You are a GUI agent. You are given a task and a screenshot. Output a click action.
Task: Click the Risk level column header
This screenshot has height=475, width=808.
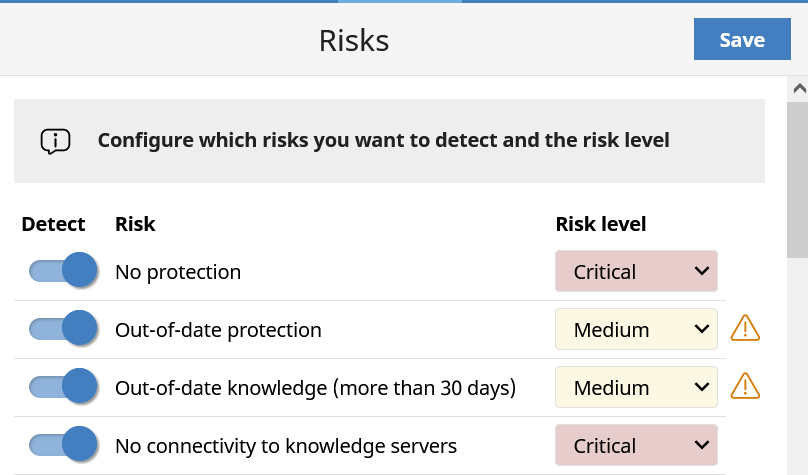click(601, 224)
